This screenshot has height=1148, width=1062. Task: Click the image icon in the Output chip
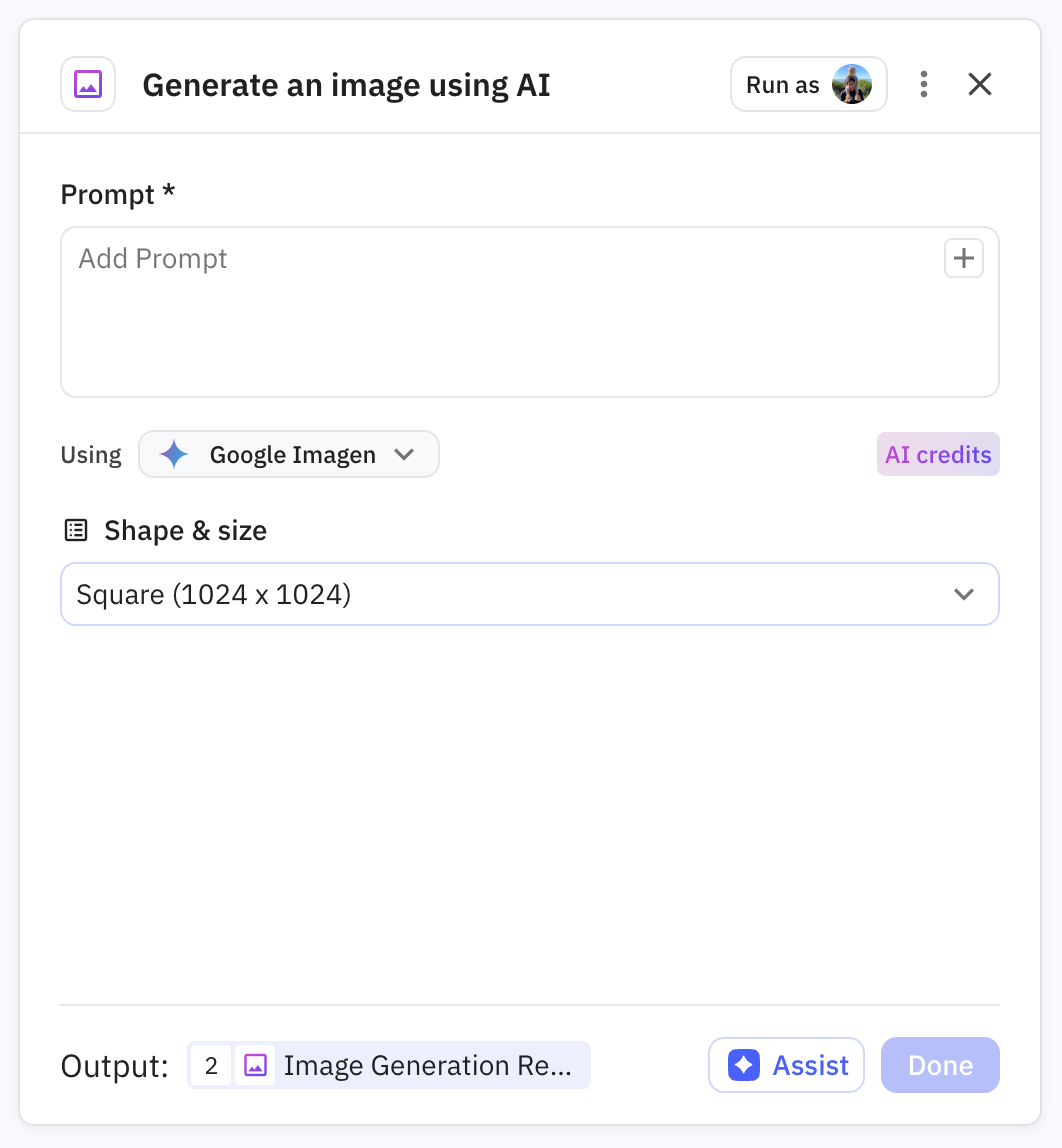point(256,1066)
